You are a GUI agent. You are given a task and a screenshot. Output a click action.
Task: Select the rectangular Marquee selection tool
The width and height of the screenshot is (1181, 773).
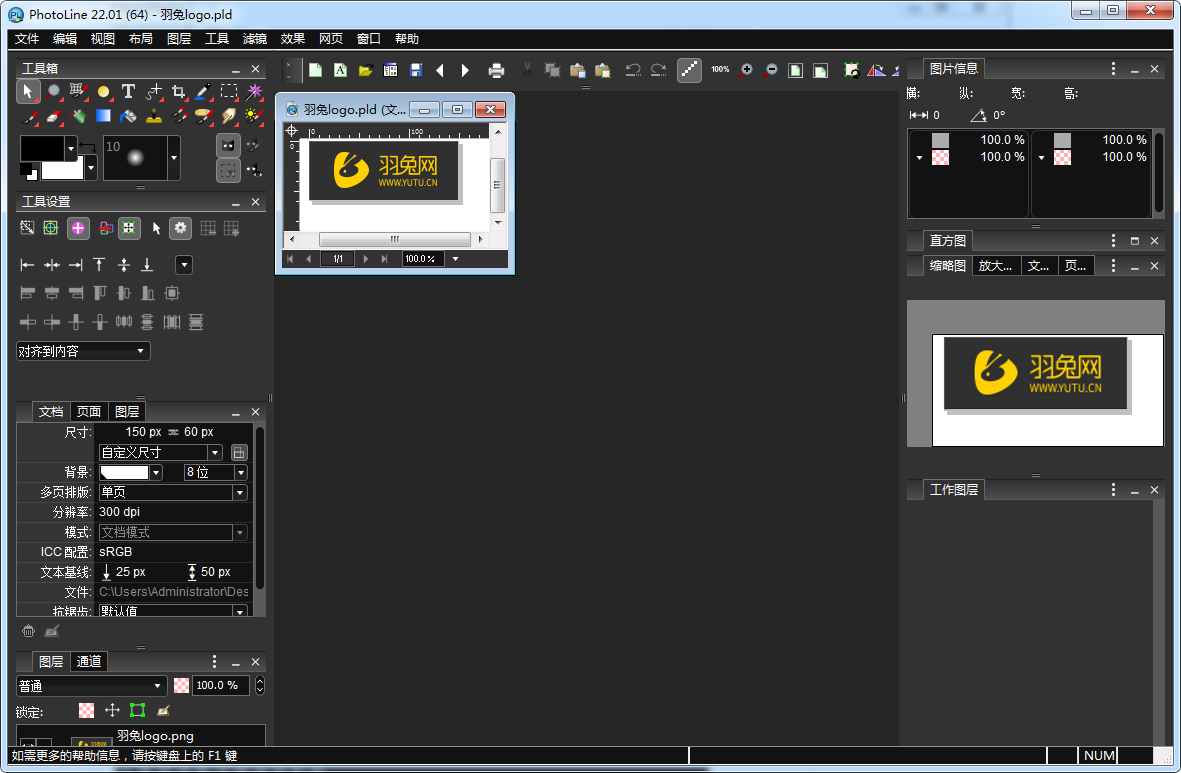tap(229, 91)
